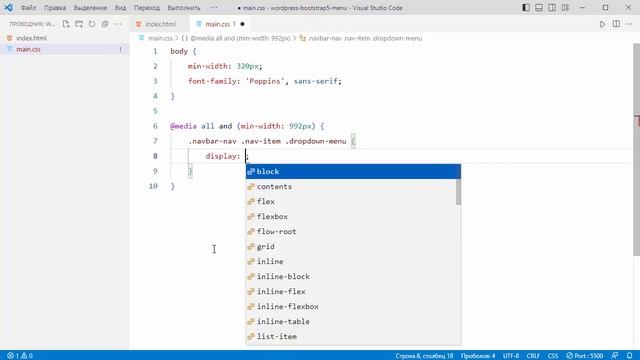Click @media breadcrumb segment
The height and width of the screenshot is (360, 640).
pyautogui.click(x=240, y=38)
